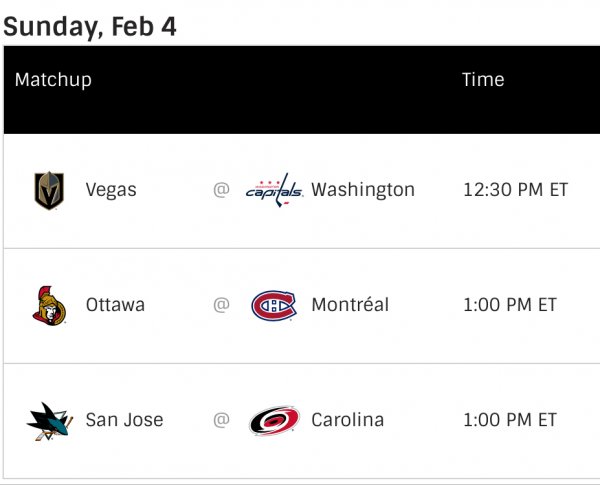Click the @ symbol in the Vegas–Washington row
Screen dimensions: 600x485
[x=221, y=190]
